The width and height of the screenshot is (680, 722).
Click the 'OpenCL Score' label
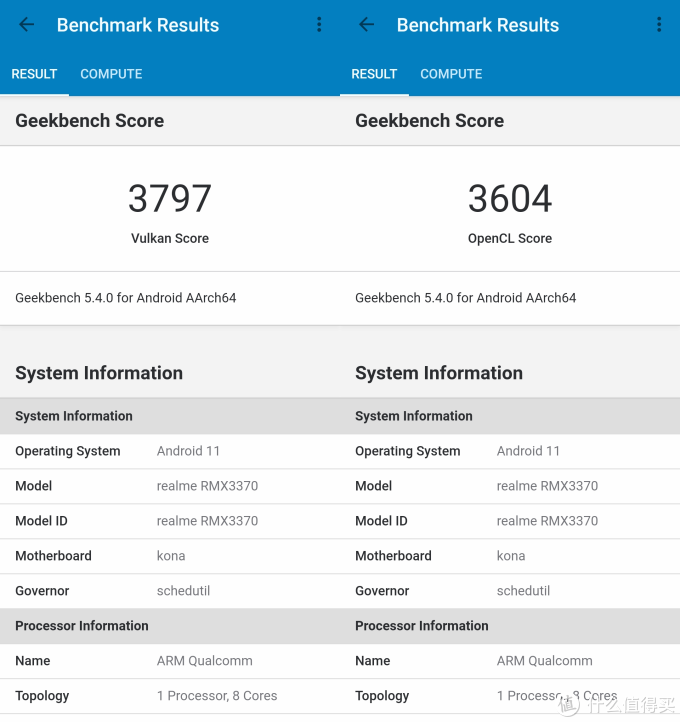tap(510, 238)
